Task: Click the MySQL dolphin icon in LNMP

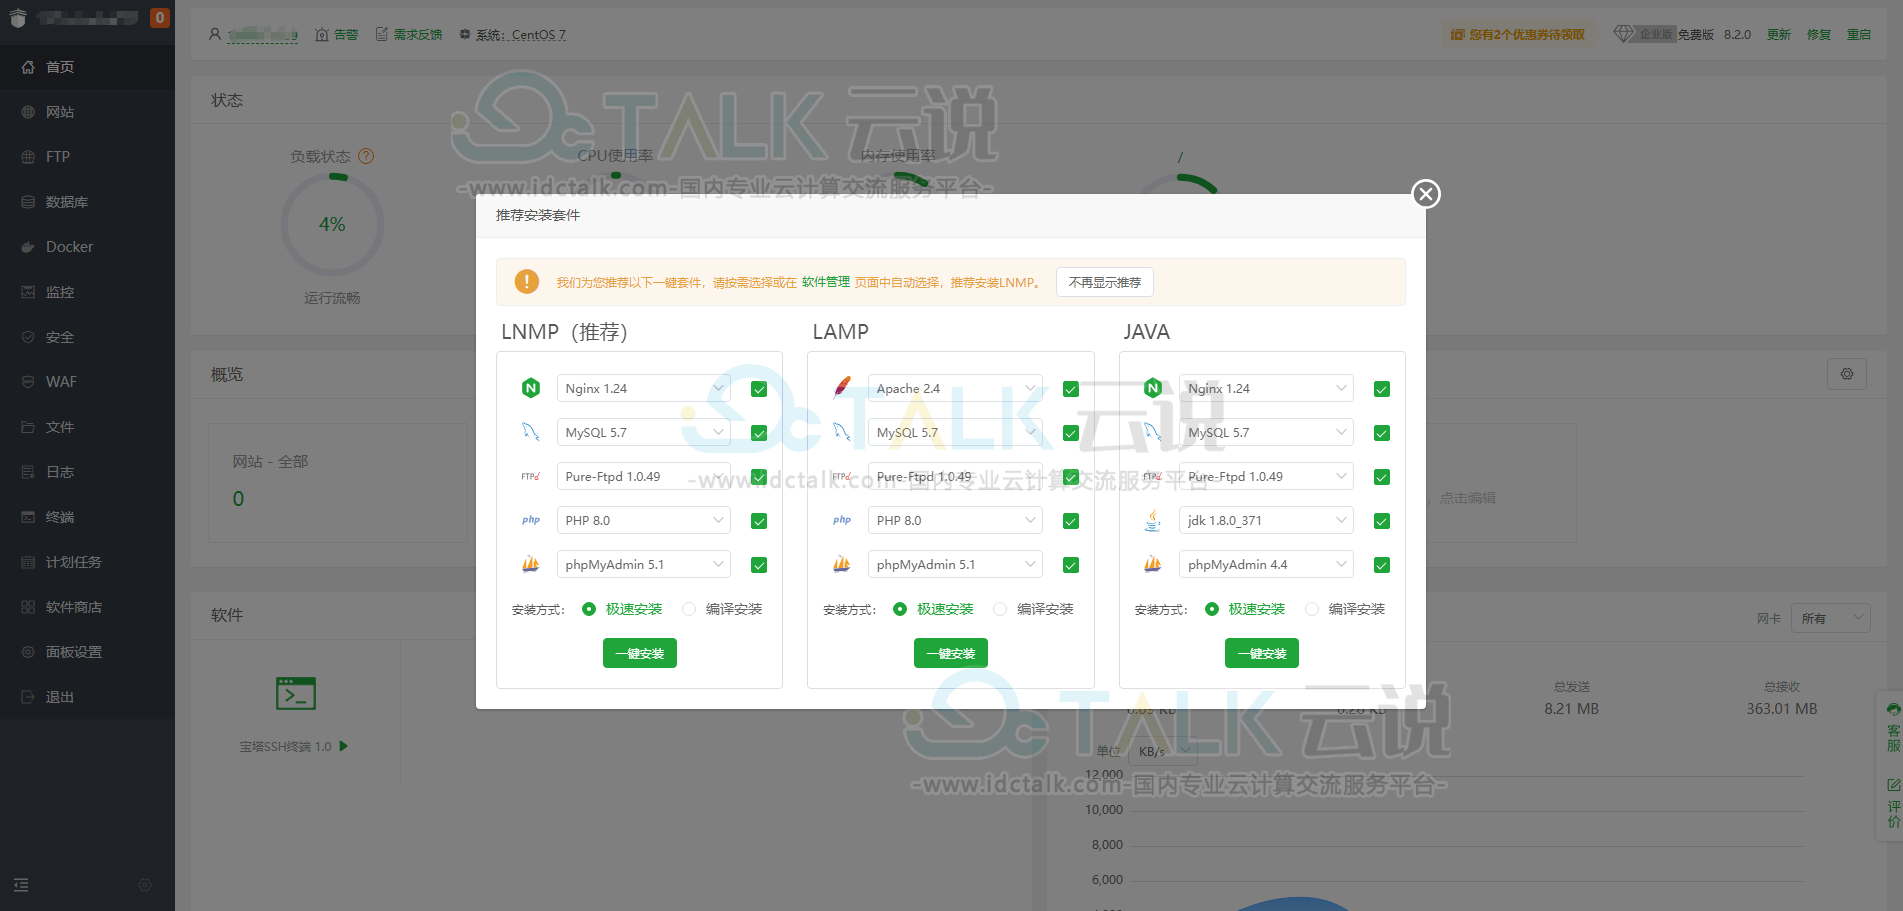Action: 531,432
